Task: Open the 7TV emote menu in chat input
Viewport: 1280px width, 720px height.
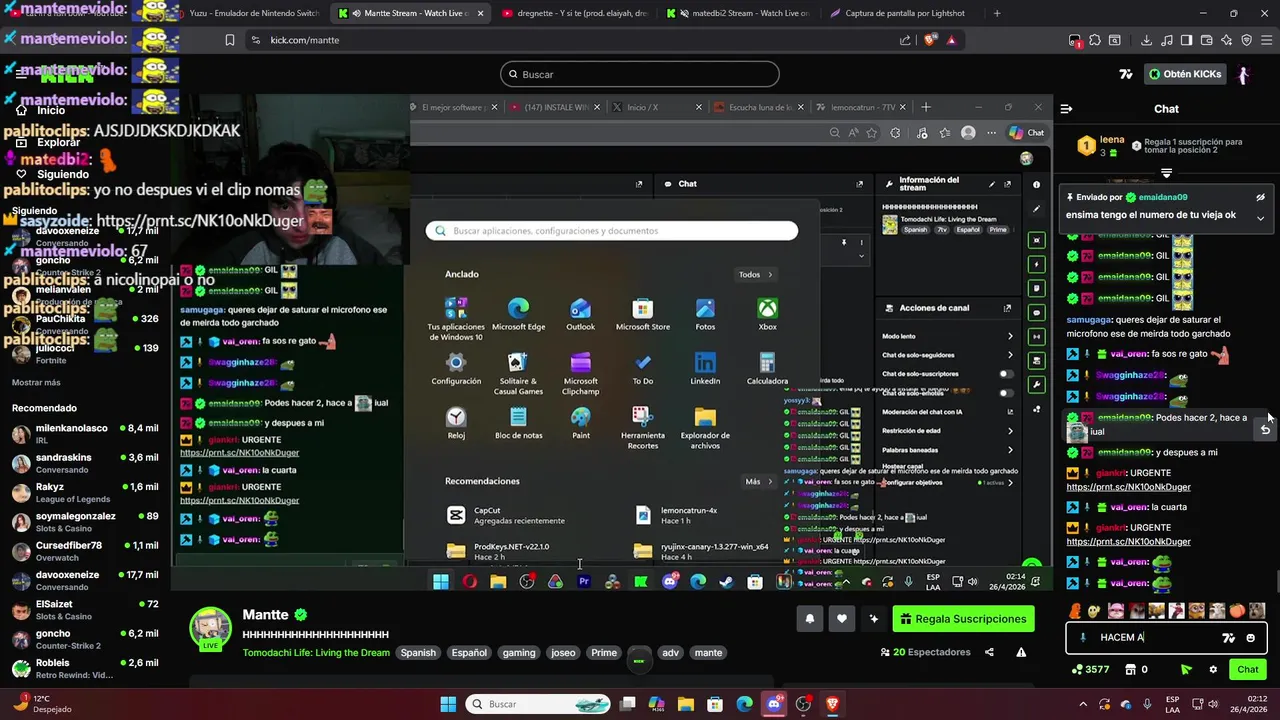Action: coord(1229,638)
